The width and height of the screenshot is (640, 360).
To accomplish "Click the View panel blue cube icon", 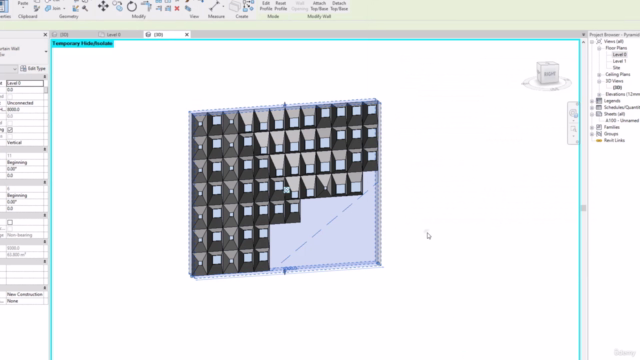I will click(x=188, y=9).
